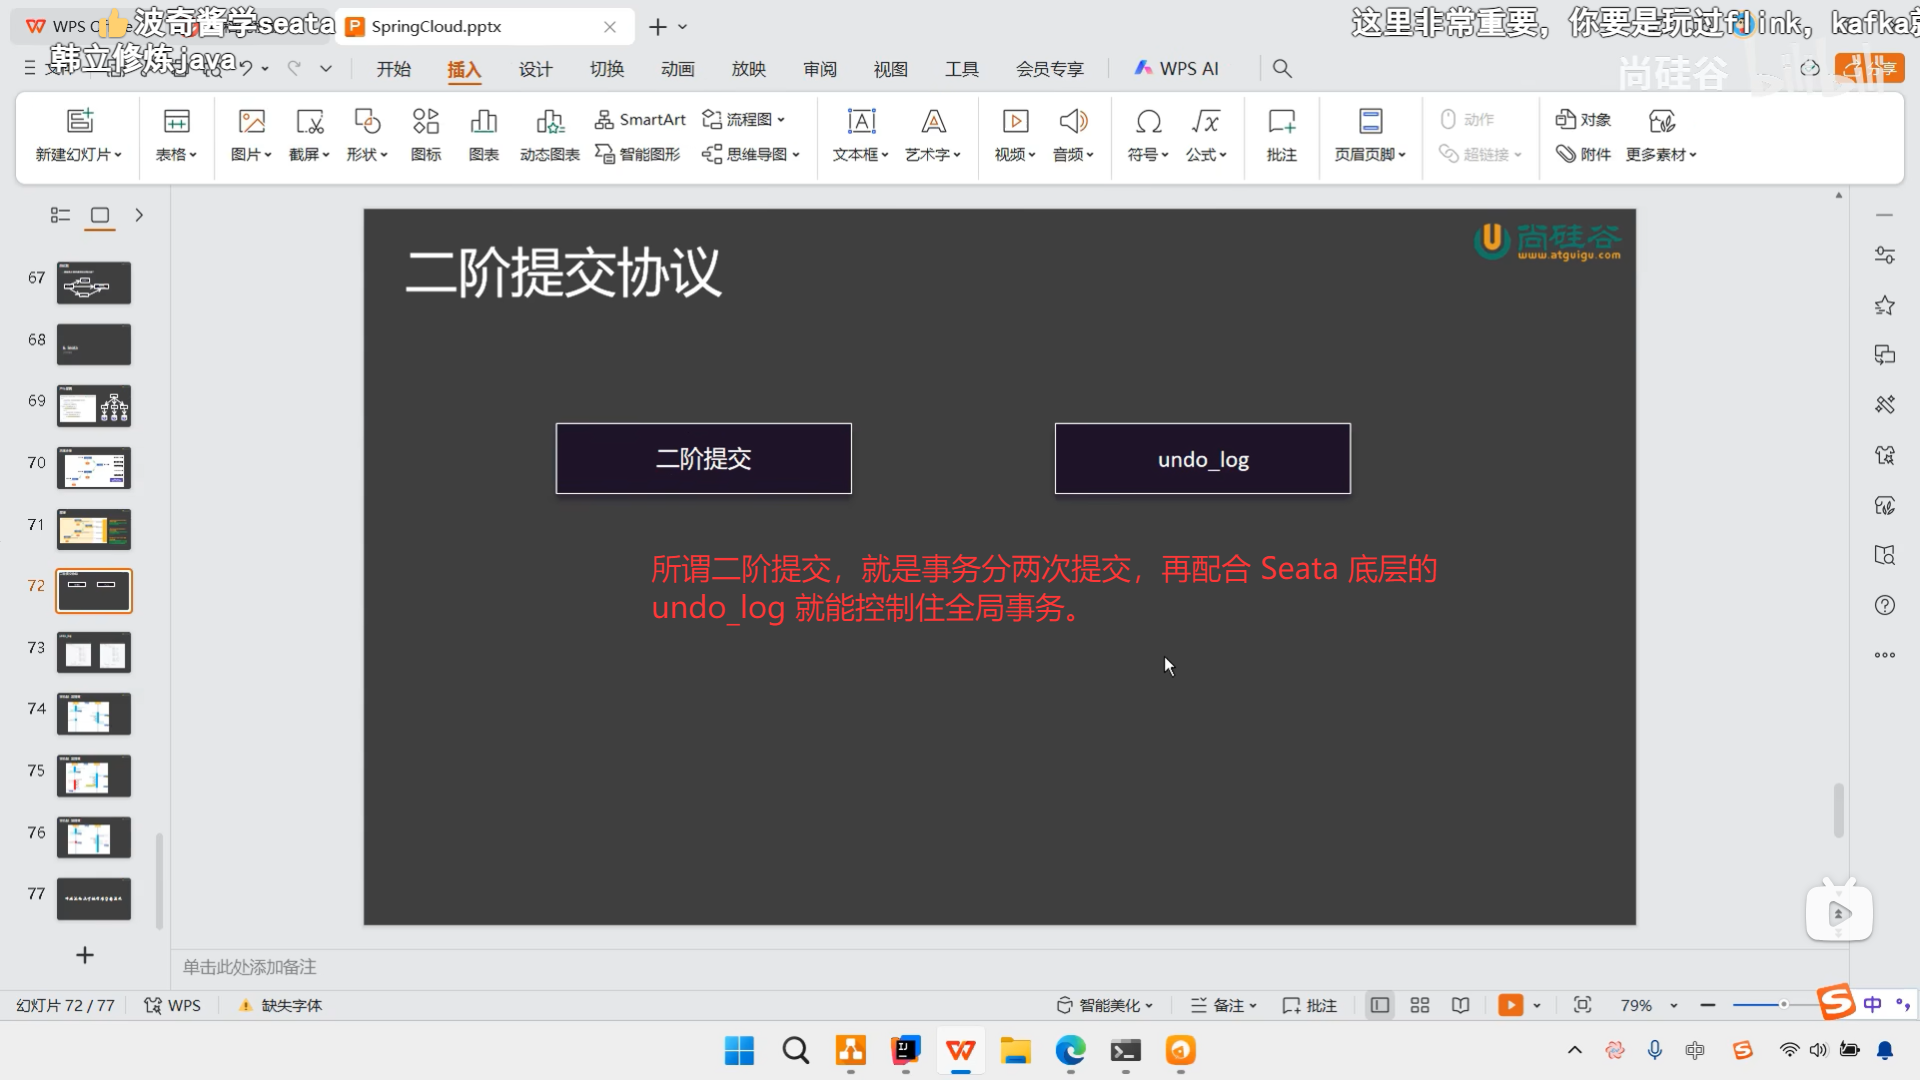Click the WPS AI button
This screenshot has width=1920, height=1080.
[1177, 69]
